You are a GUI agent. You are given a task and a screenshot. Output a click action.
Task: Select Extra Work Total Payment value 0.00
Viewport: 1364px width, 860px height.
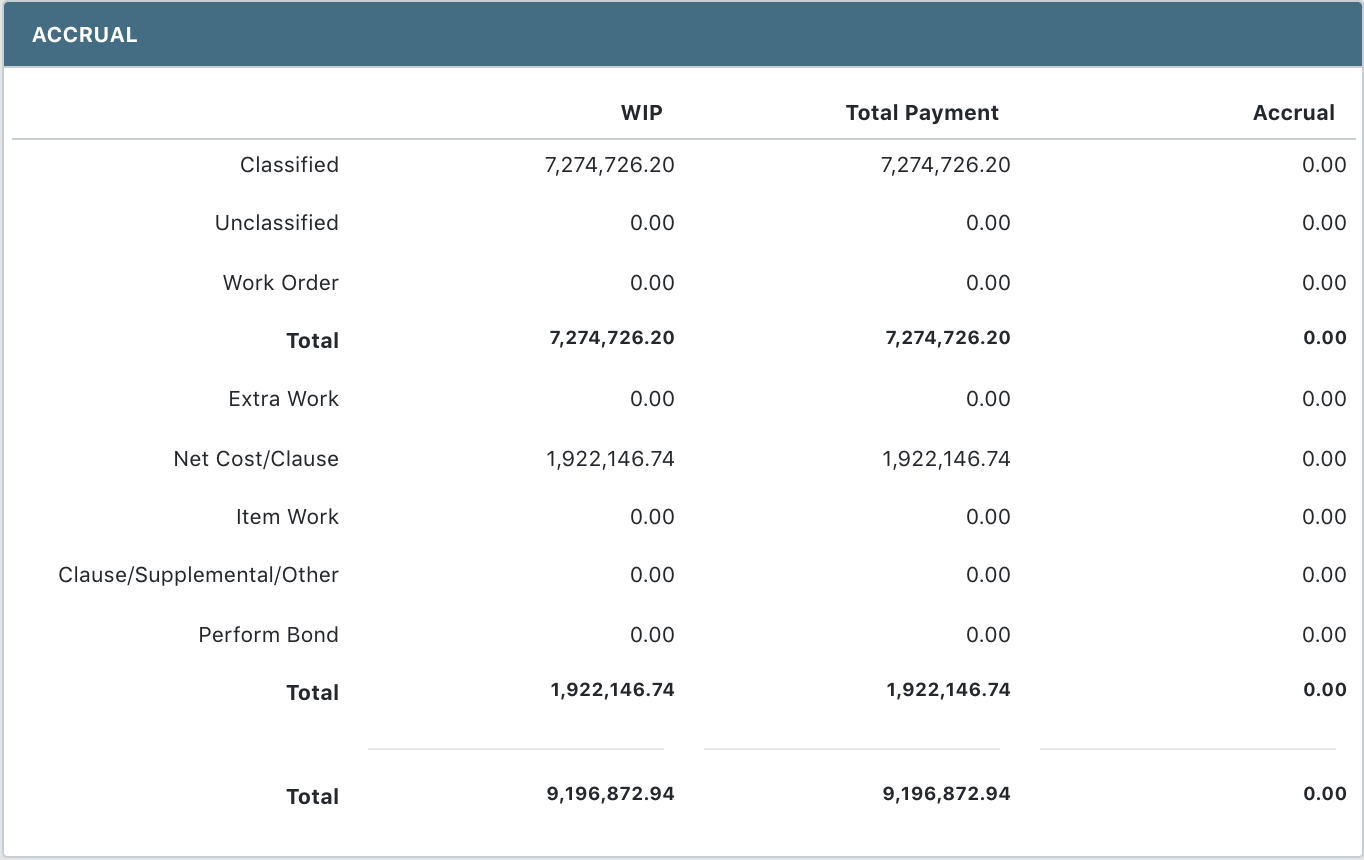click(x=988, y=399)
